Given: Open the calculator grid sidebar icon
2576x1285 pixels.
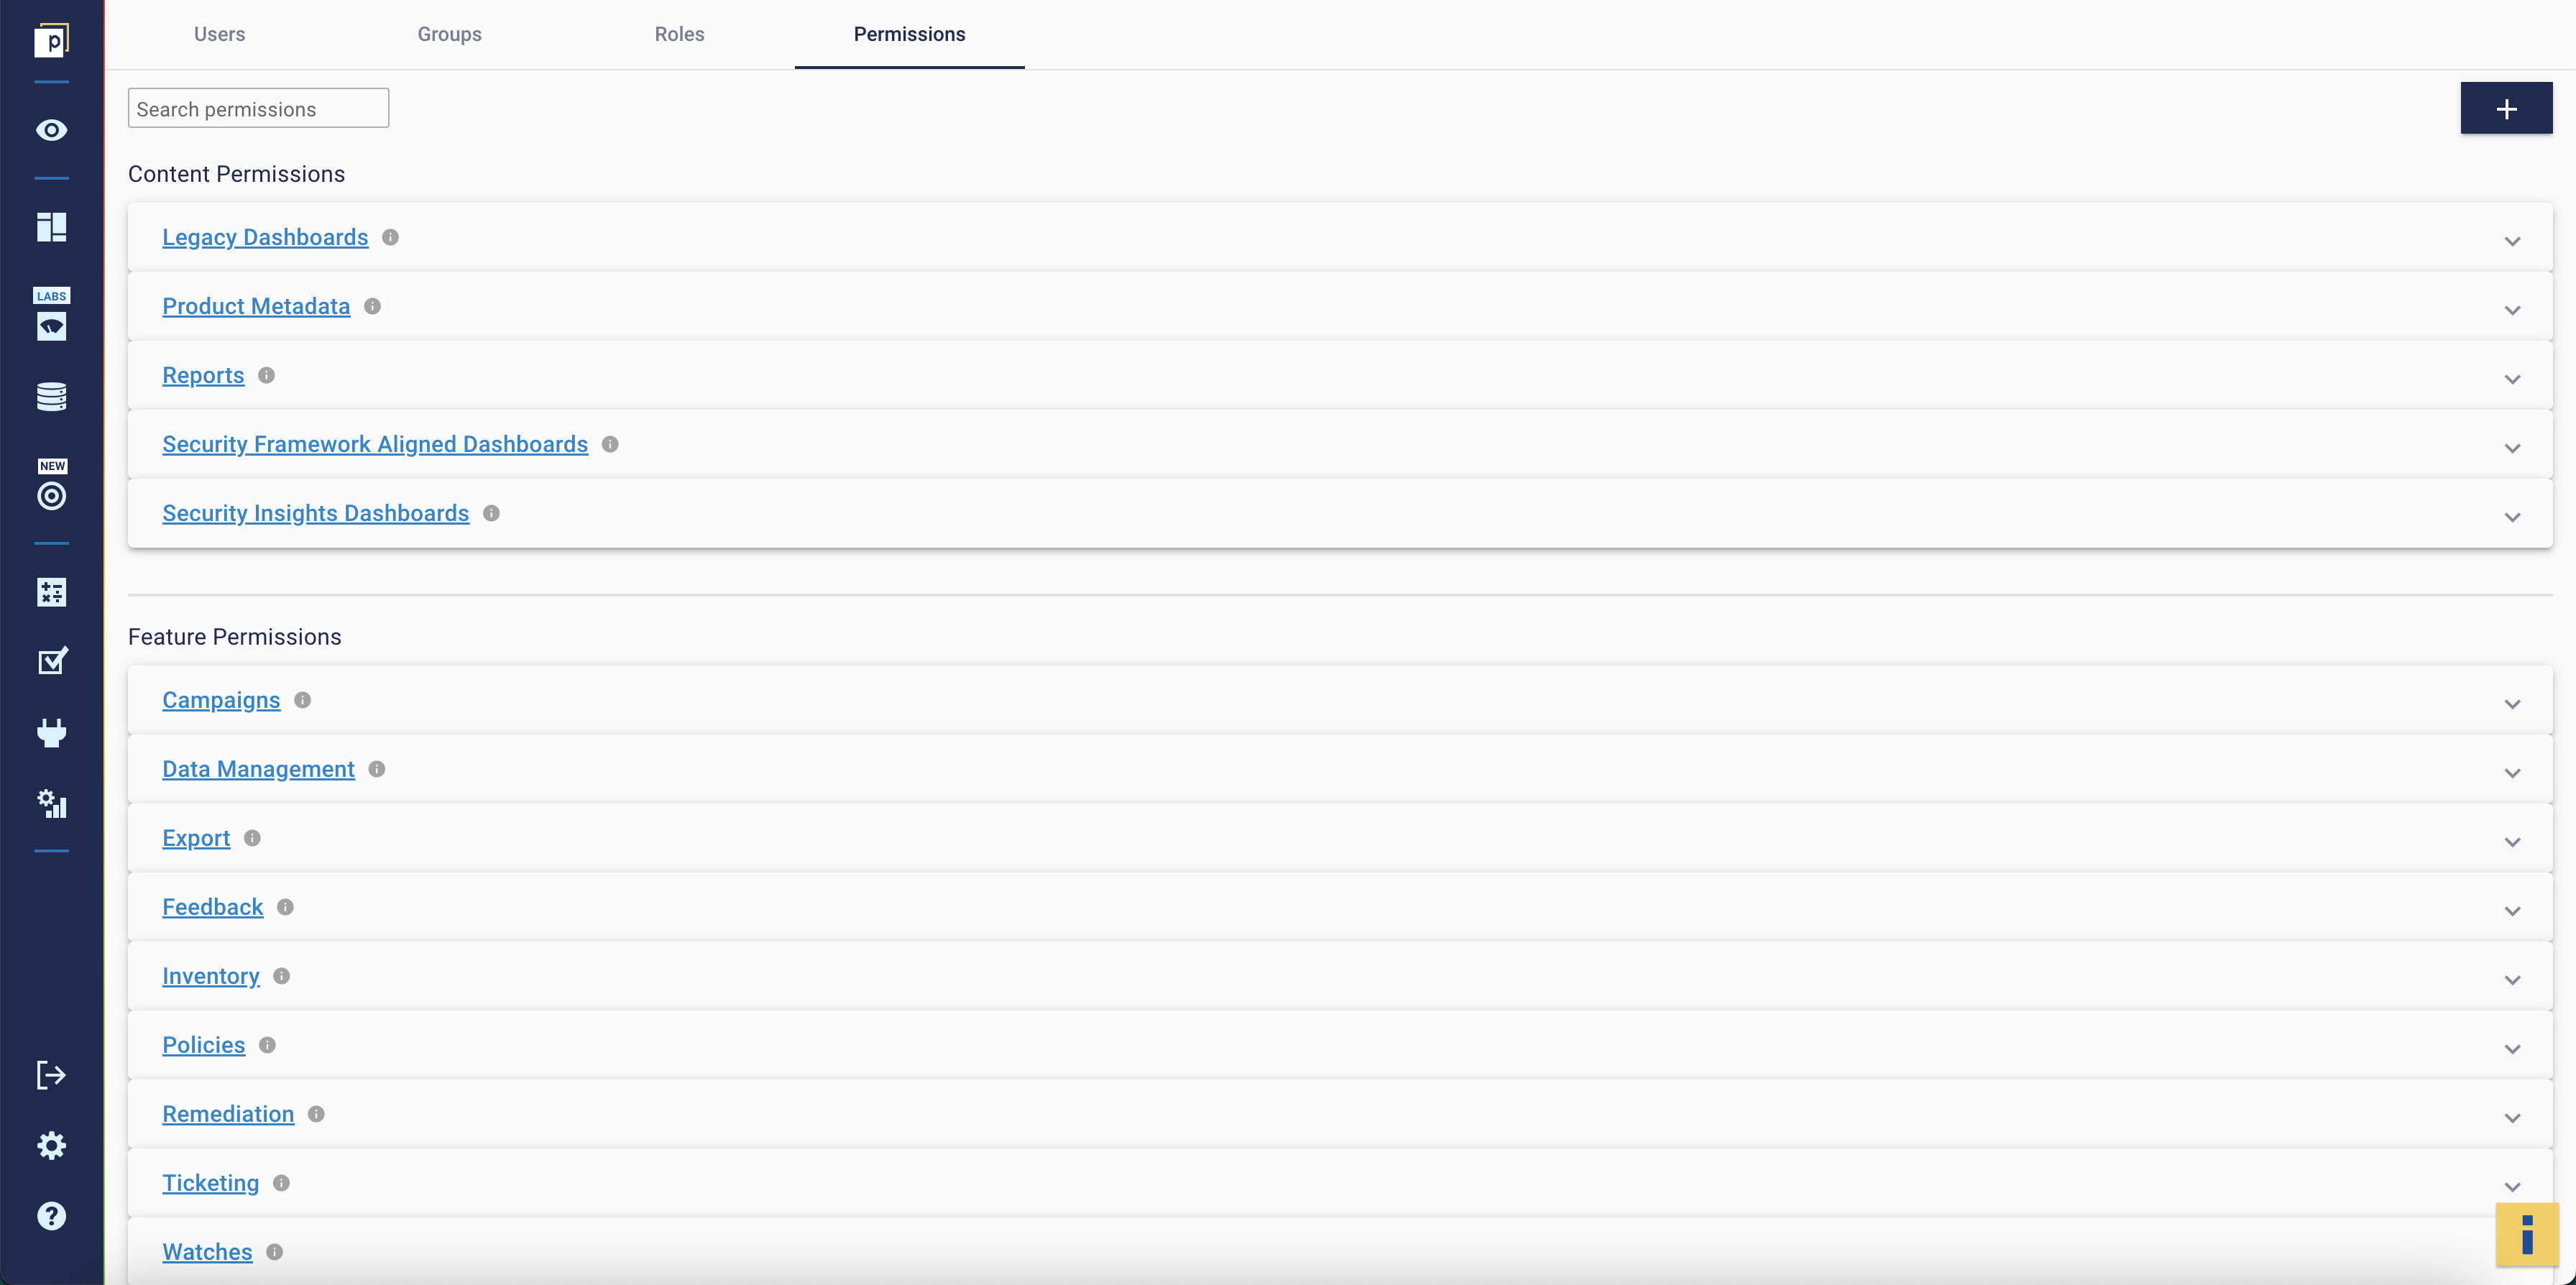Looking at the screenshot, I should (x=51, y=592).
